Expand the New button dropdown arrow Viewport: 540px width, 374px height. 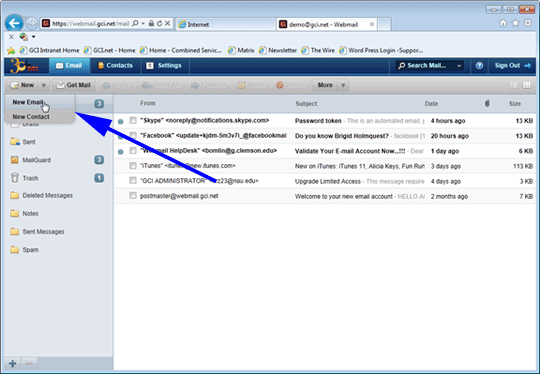[44, 85]
